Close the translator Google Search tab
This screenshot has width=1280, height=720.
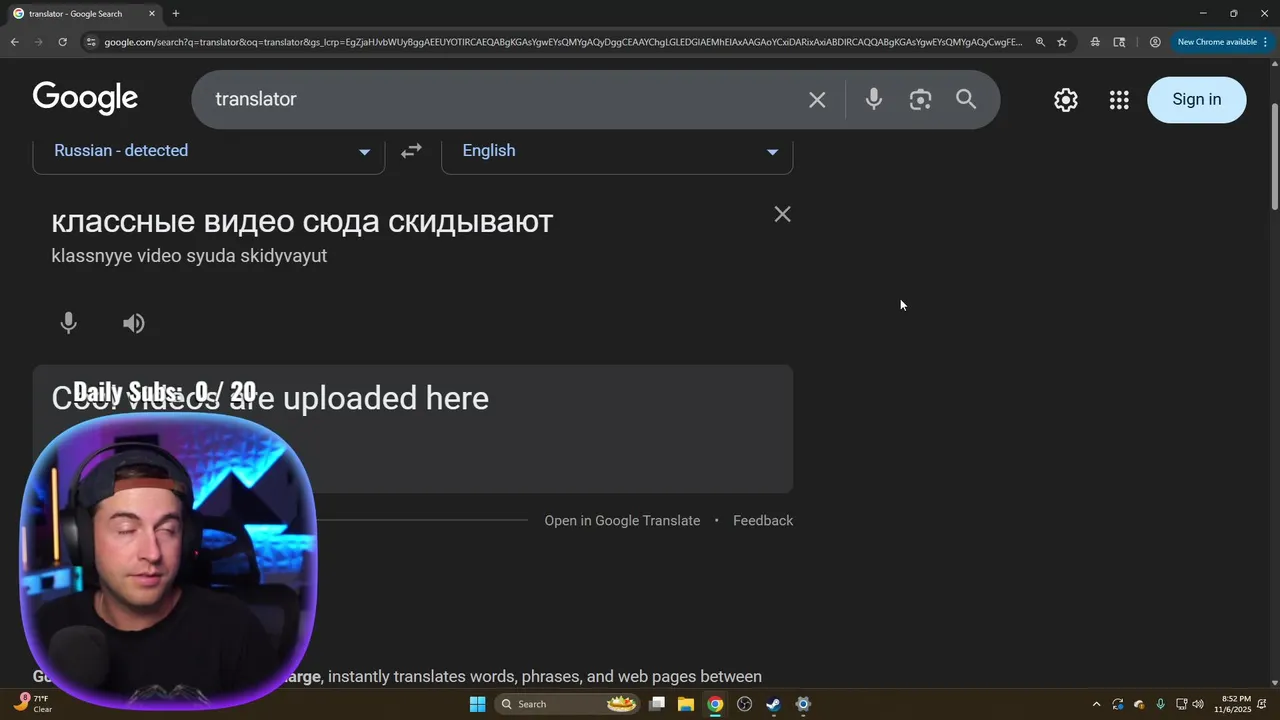pyautogui.click(x=152, y=14)
